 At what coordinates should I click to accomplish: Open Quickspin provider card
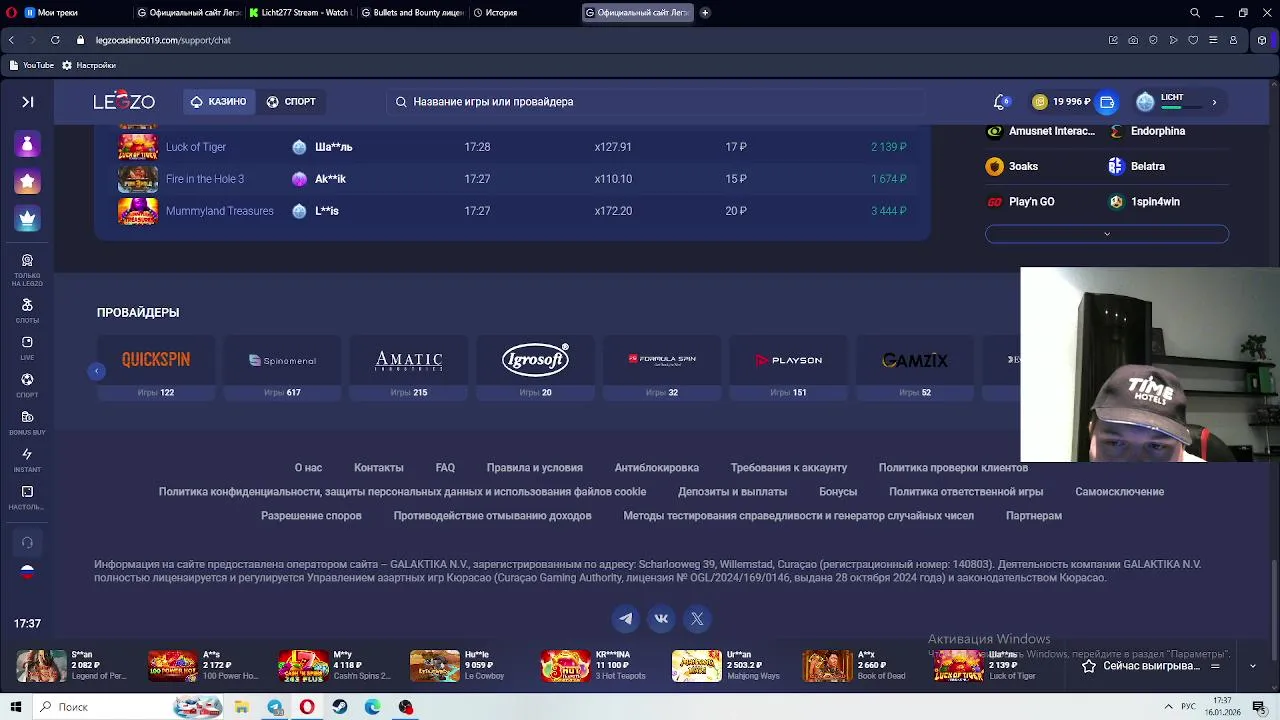coord(156,370)
